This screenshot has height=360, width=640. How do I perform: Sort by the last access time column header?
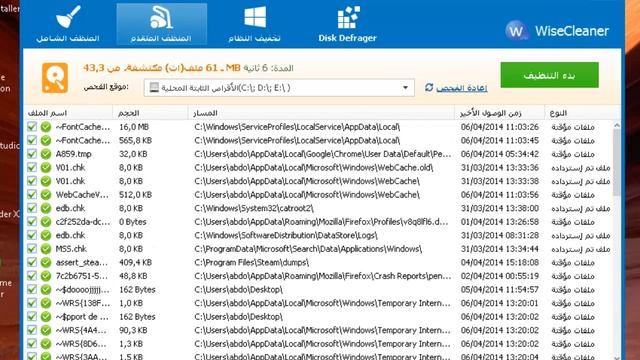pos(500,113)
